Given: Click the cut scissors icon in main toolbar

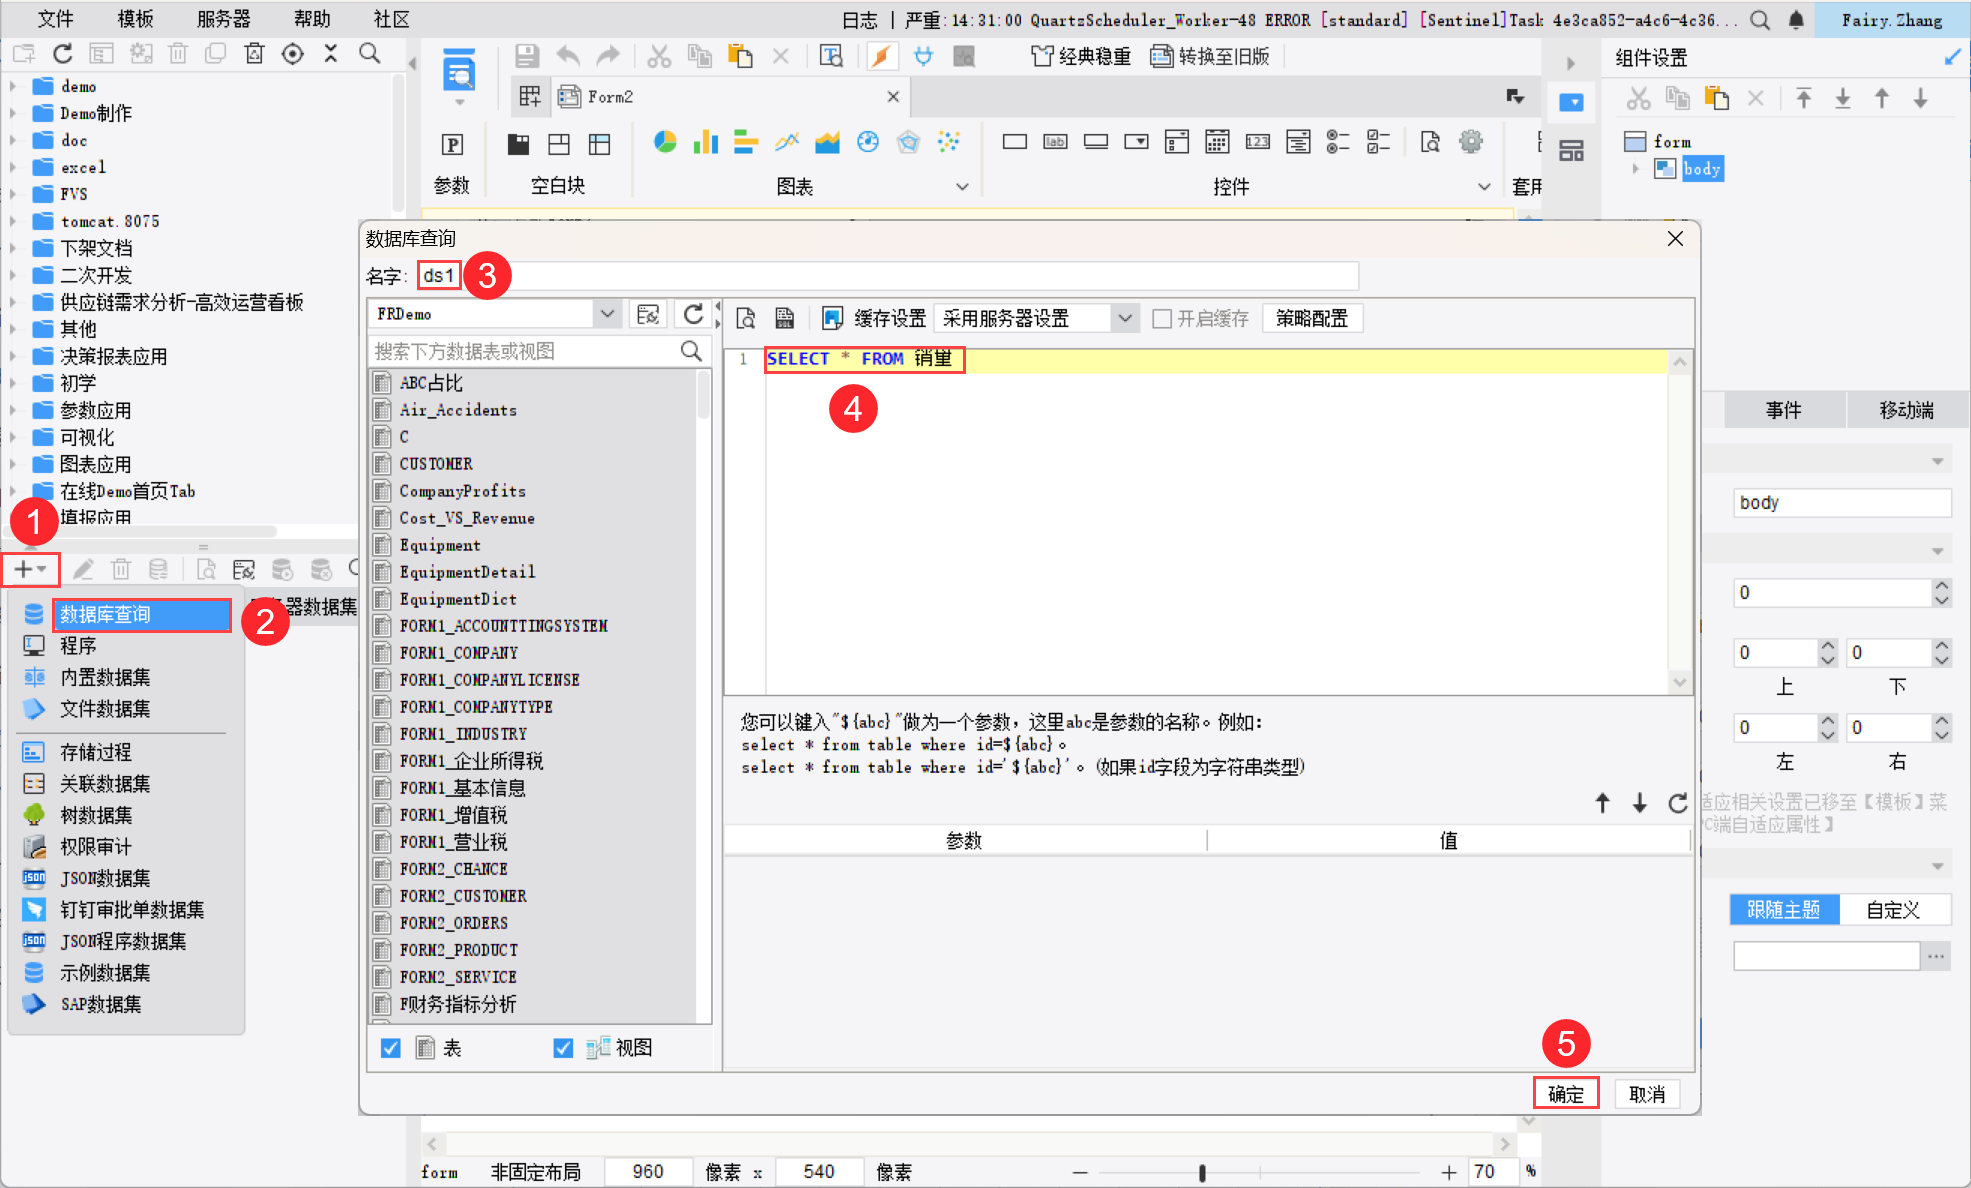Looking at the screenshot, I should 658,56.
